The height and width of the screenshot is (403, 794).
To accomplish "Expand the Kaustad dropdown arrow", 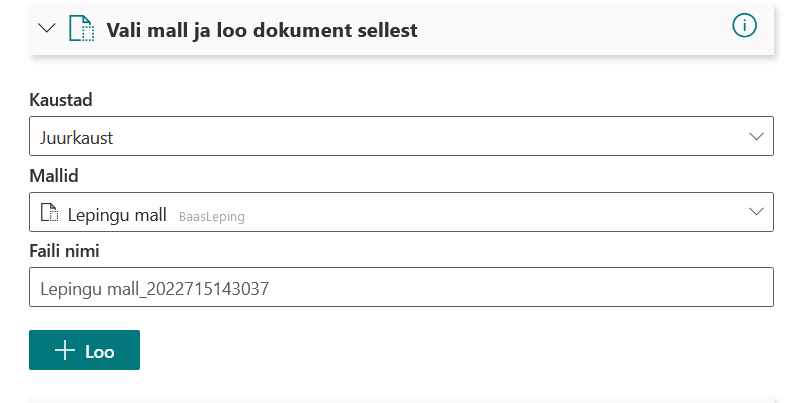I will pos(756,137).
